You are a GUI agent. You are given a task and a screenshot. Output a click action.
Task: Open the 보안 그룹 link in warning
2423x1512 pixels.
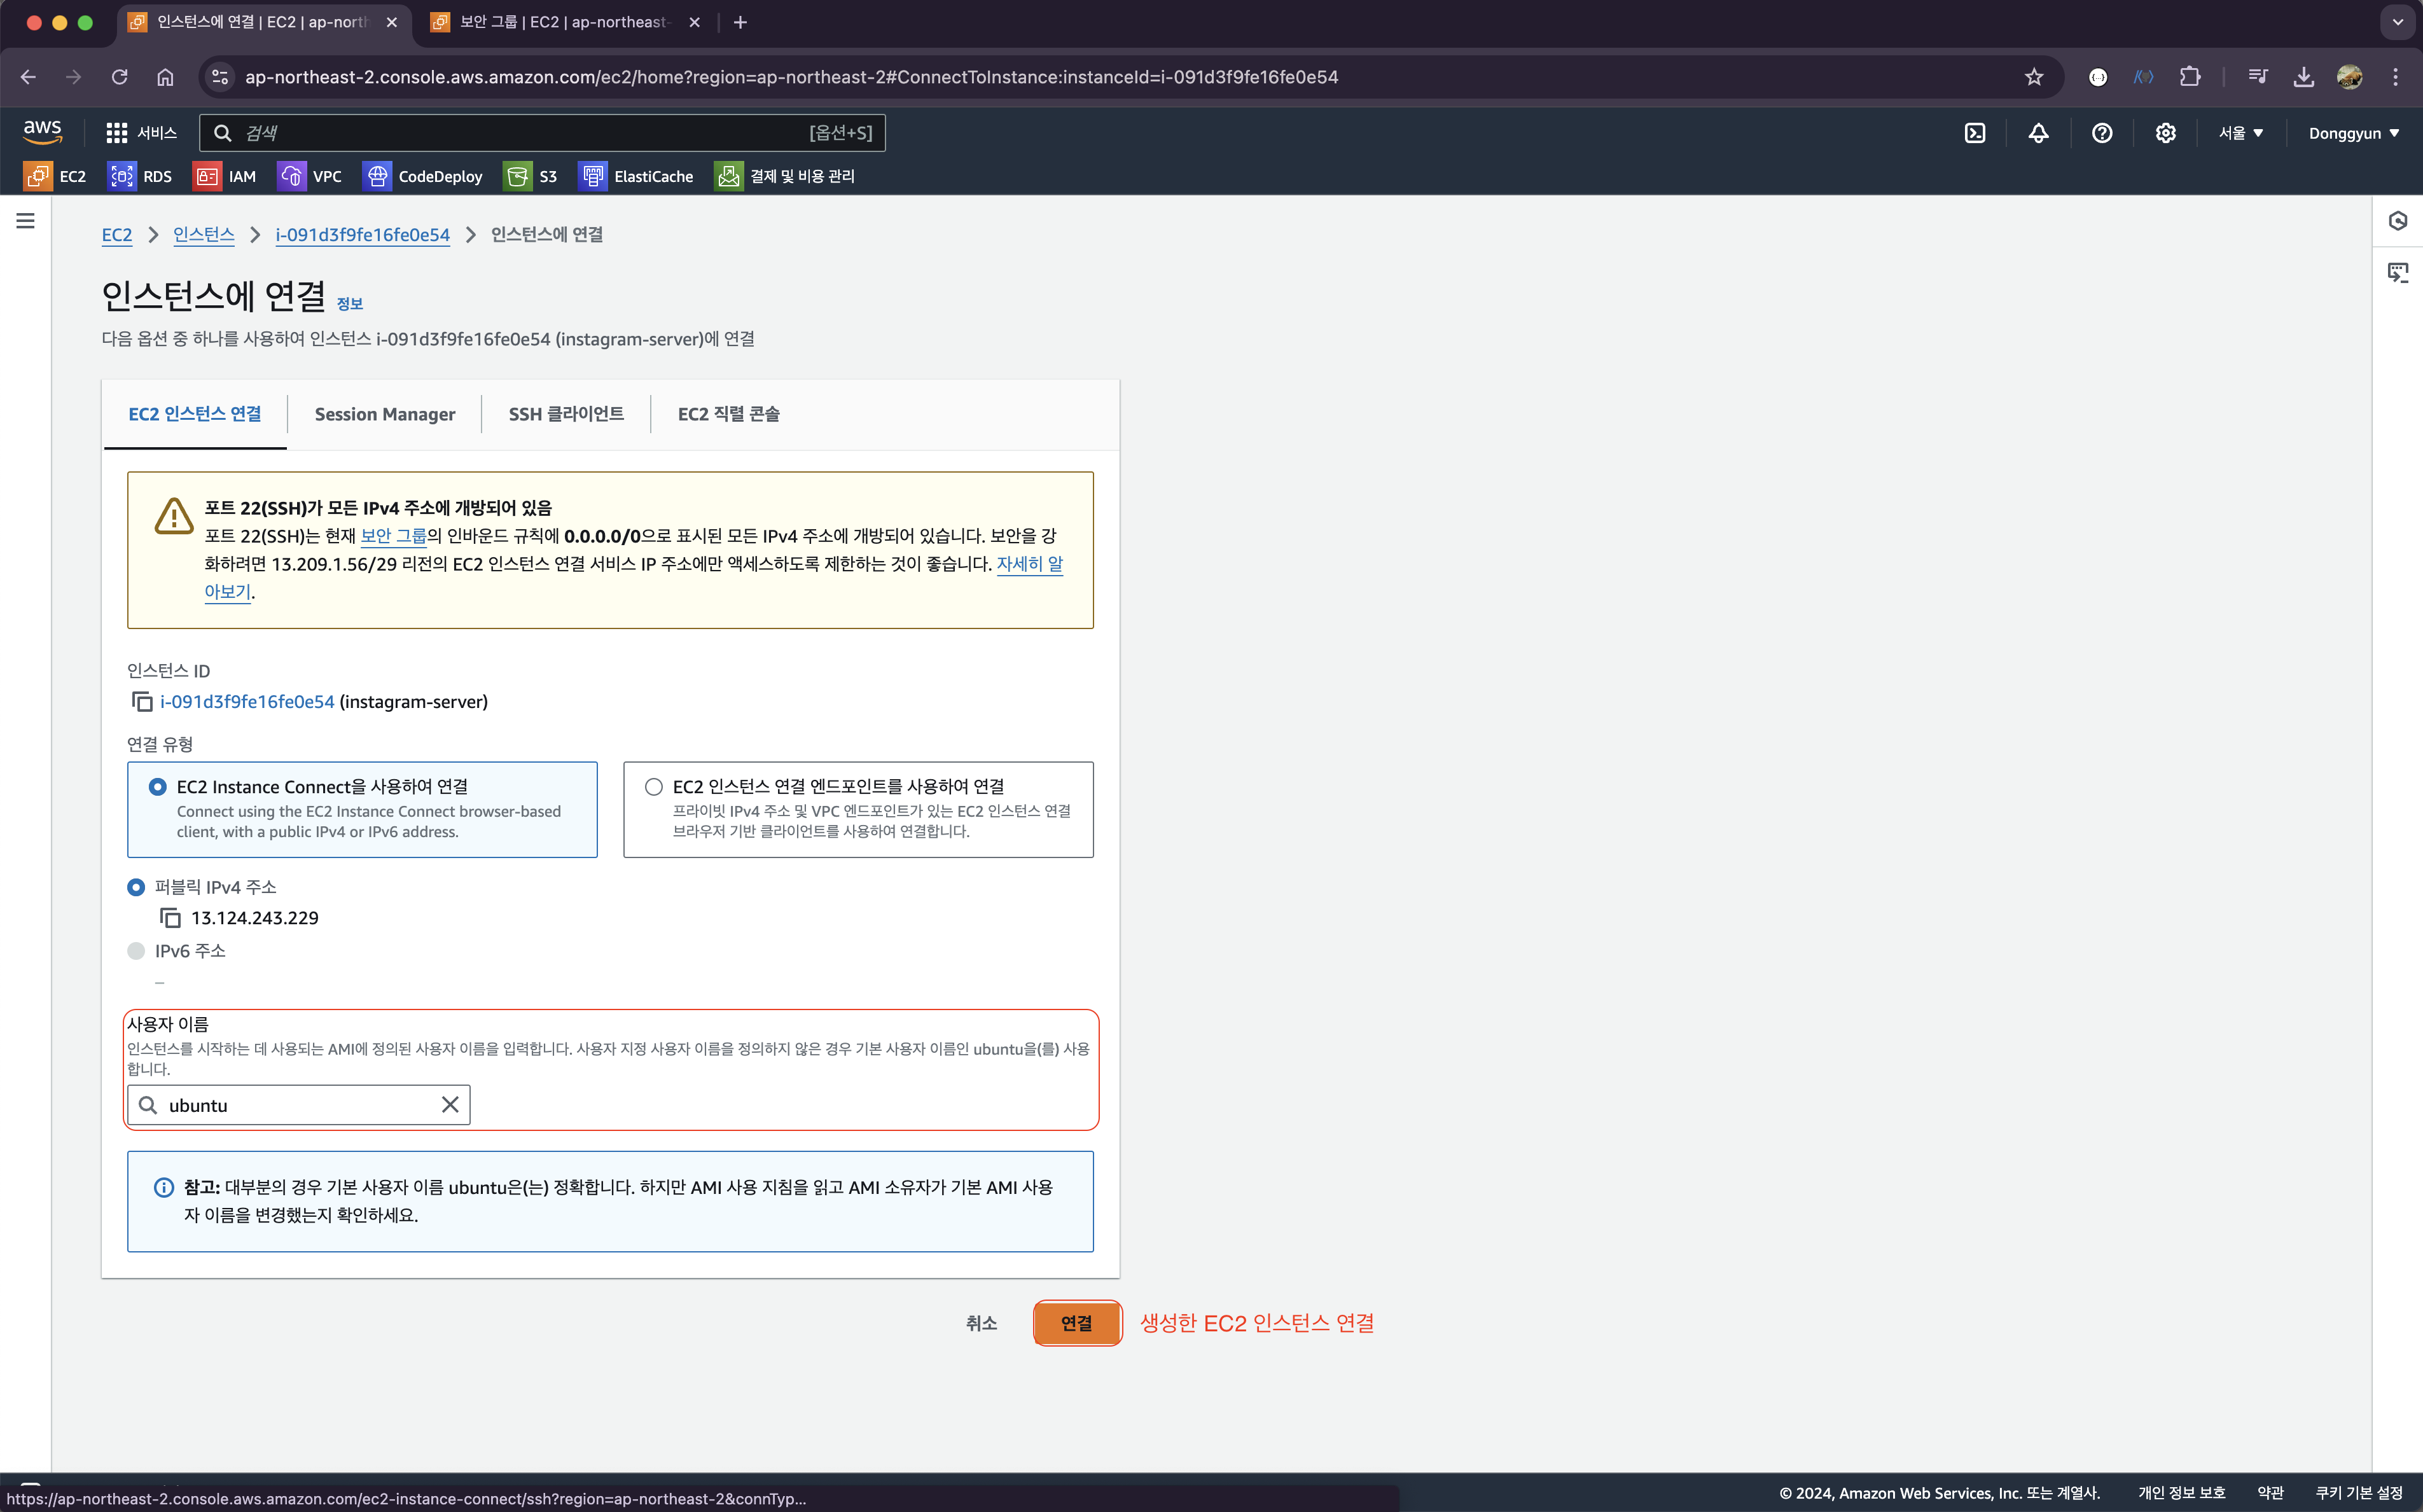tap(393, 536)
